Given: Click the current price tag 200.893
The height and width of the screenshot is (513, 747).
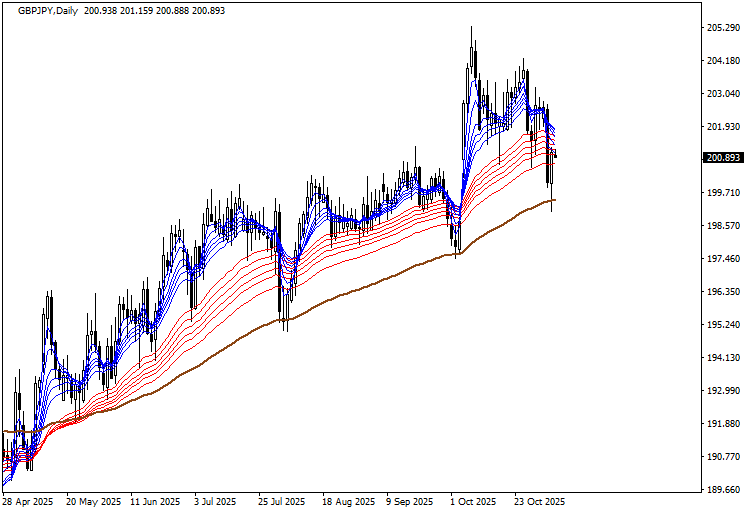Looking at the screenshot, I should pyautogui.click(x=722, y=158).
